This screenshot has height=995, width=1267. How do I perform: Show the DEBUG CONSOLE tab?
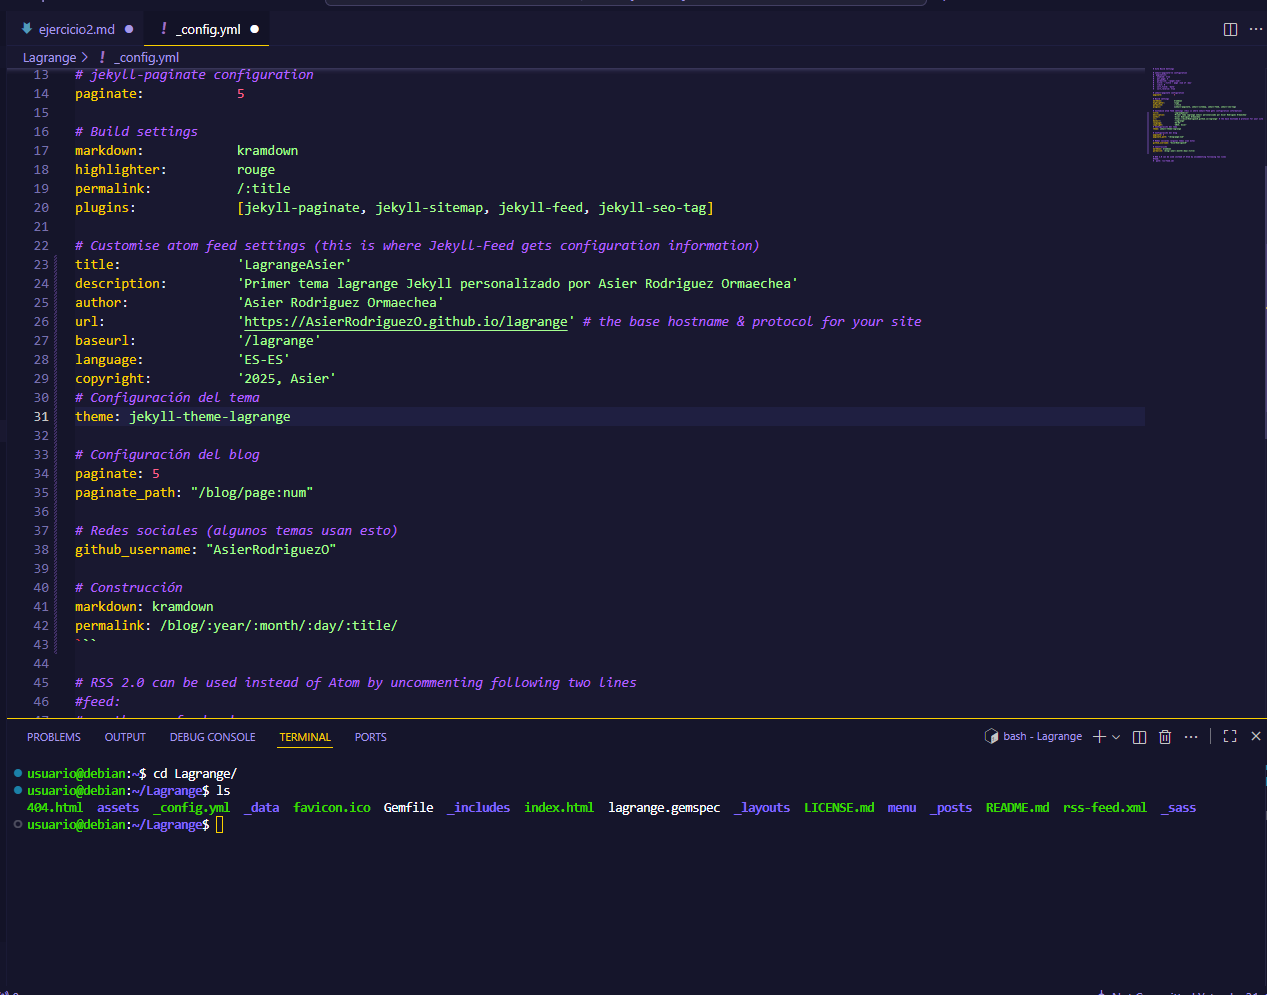[212, 737]
